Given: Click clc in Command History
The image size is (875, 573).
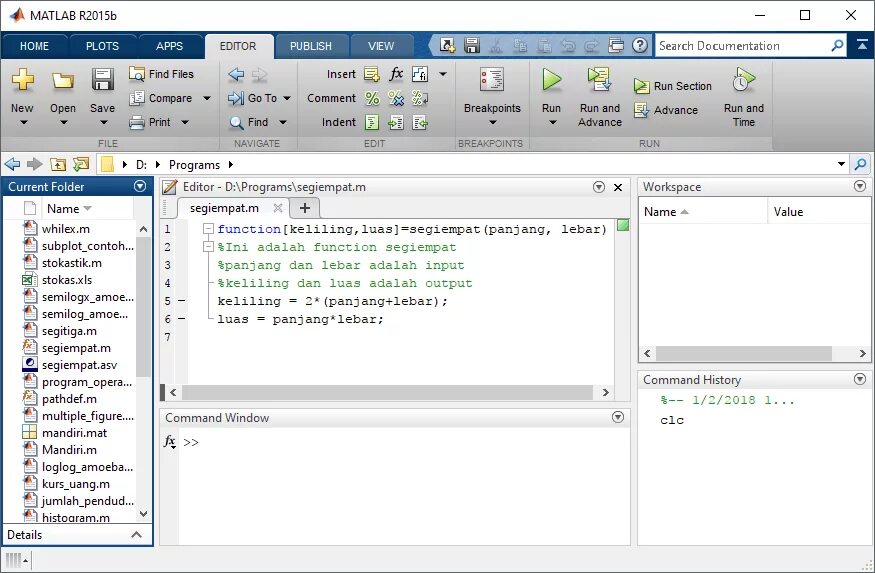Looking at the screenshot, I should tap(672, 420).
